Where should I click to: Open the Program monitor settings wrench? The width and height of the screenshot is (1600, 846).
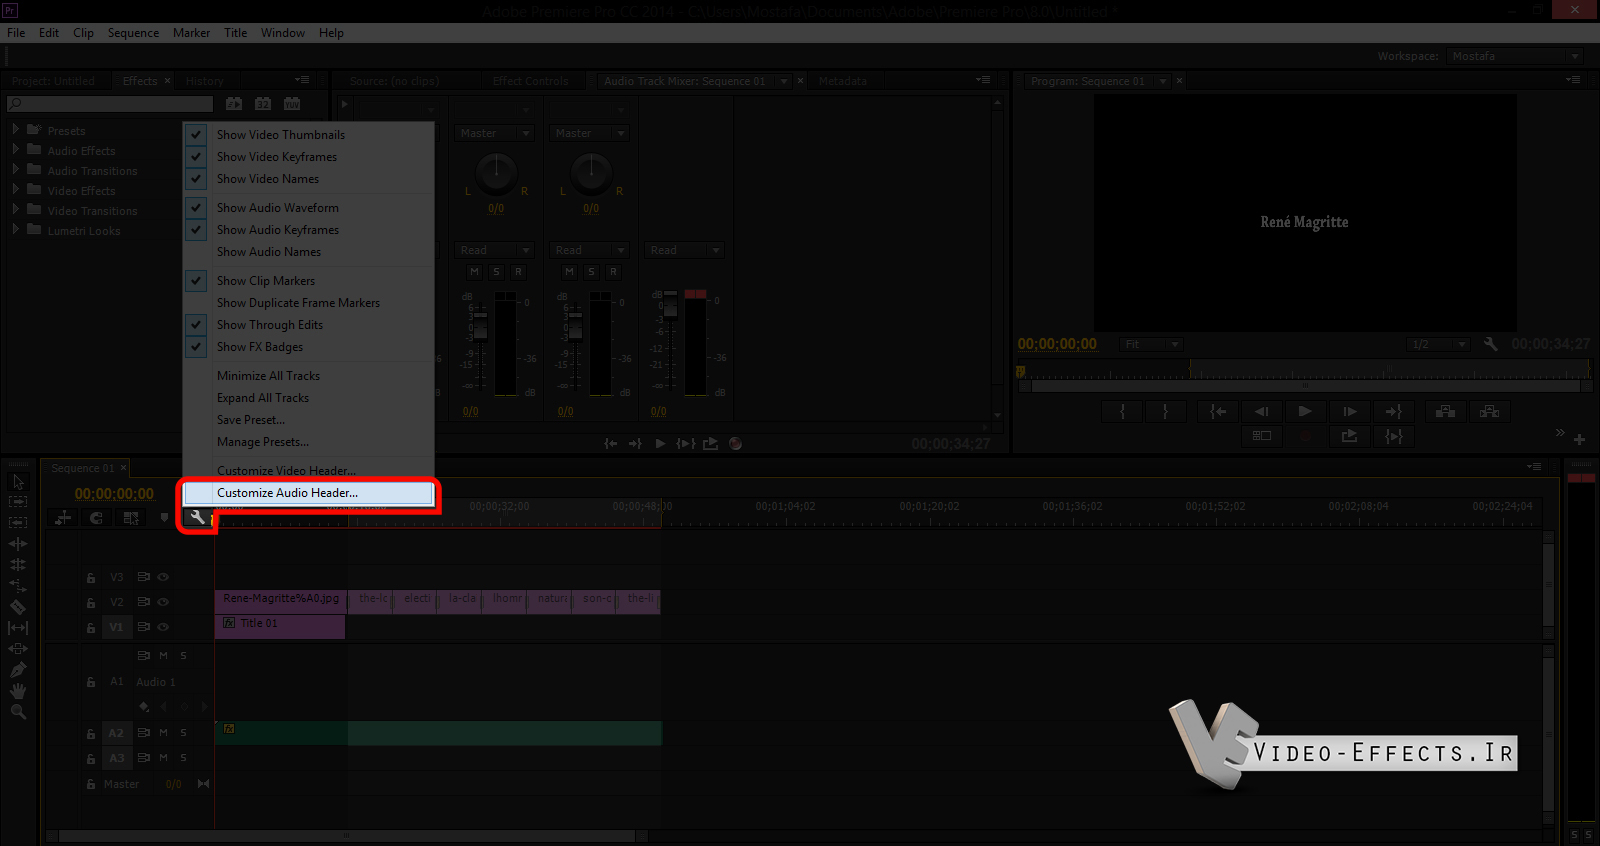pyautogui.click(x=1490, y=344)
